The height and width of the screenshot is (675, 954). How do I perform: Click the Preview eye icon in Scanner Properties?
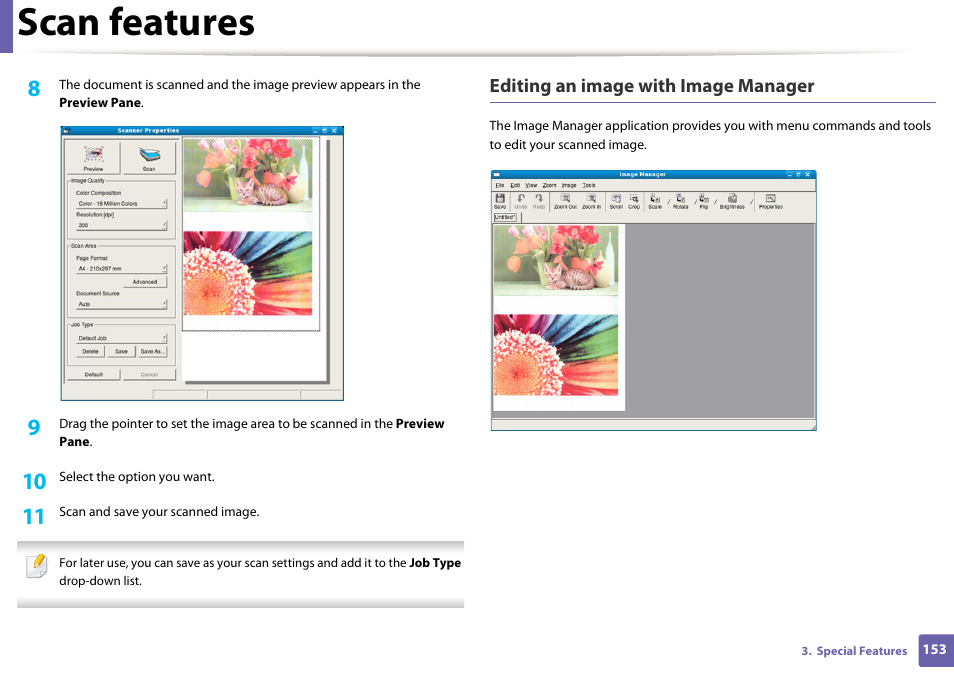point(93,153)
